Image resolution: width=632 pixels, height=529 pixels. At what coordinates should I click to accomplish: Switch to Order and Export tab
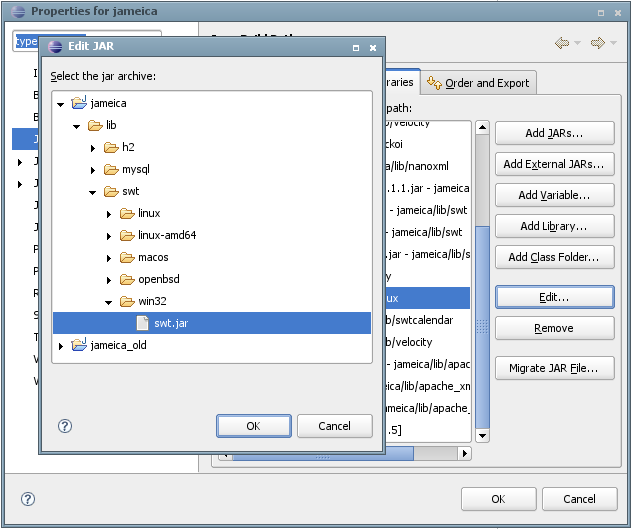tap(478, 83)
